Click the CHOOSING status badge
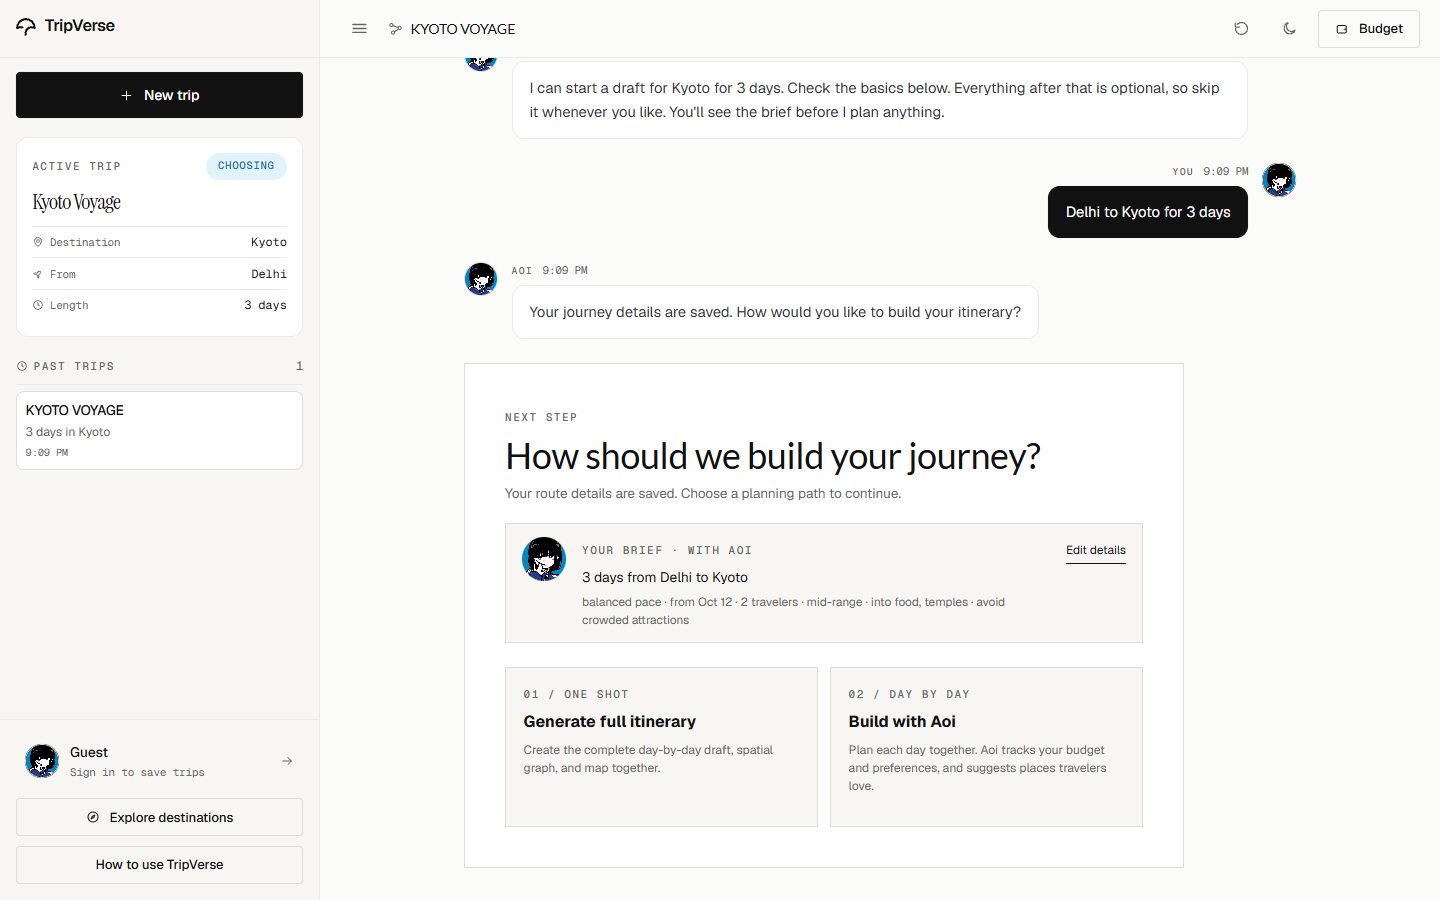Screen dimensions: 1440x900 tap(246, 166)
